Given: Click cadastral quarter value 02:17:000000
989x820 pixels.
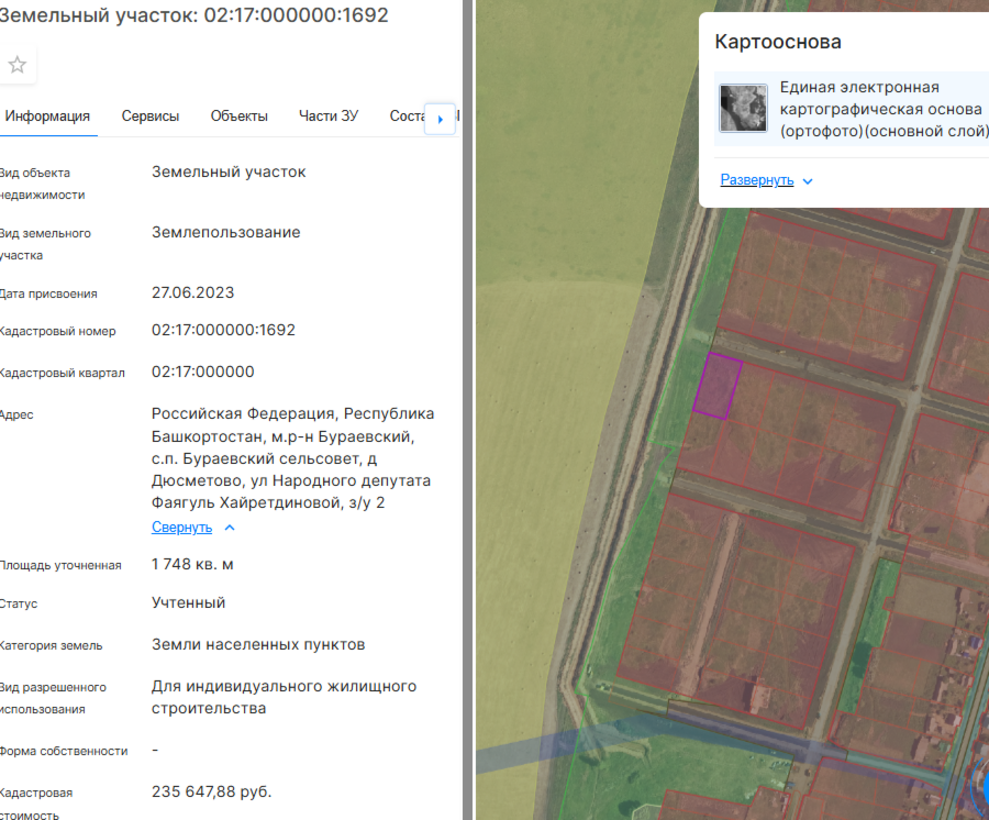Looking at the screenshot, I should [203, 372].
